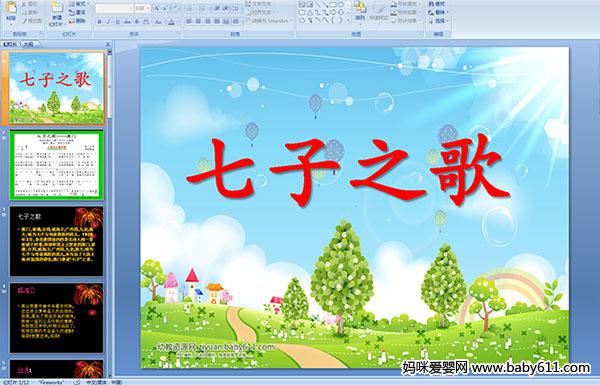Expand the Replace dropdown arrow
Viewport: 600px width, 385px height.
(x=447, y=12)
